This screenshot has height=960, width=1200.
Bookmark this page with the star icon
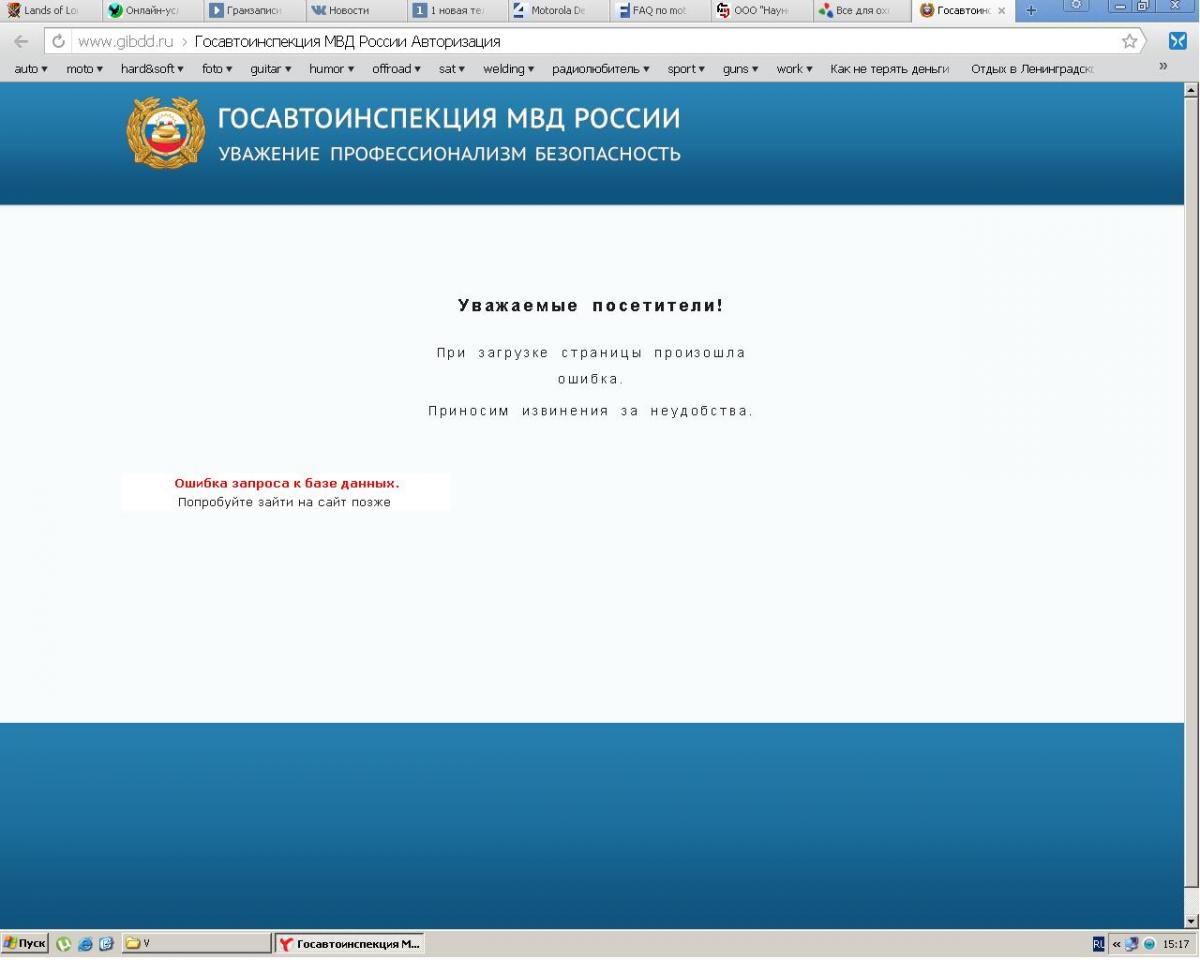1129,41
